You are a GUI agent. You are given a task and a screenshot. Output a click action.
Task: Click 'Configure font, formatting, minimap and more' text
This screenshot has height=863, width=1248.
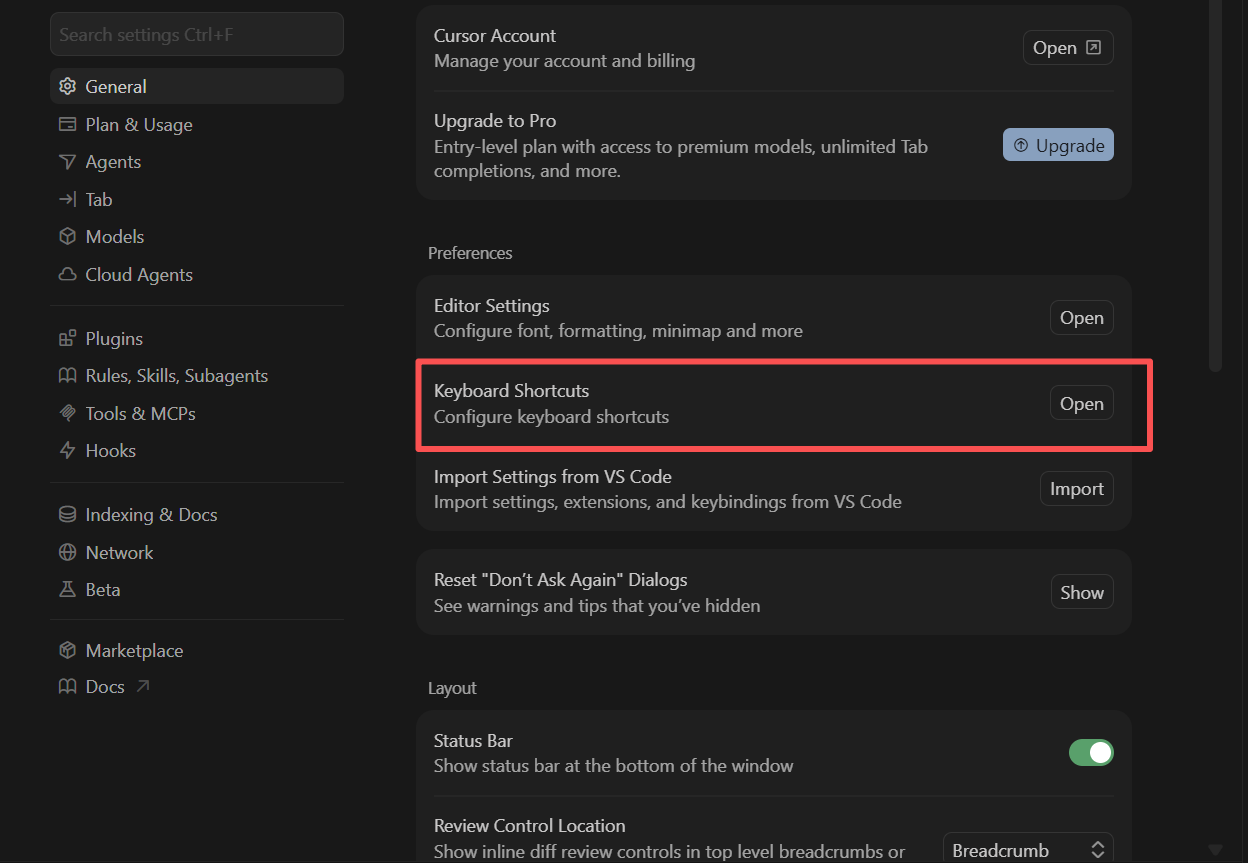pos(618,331)
